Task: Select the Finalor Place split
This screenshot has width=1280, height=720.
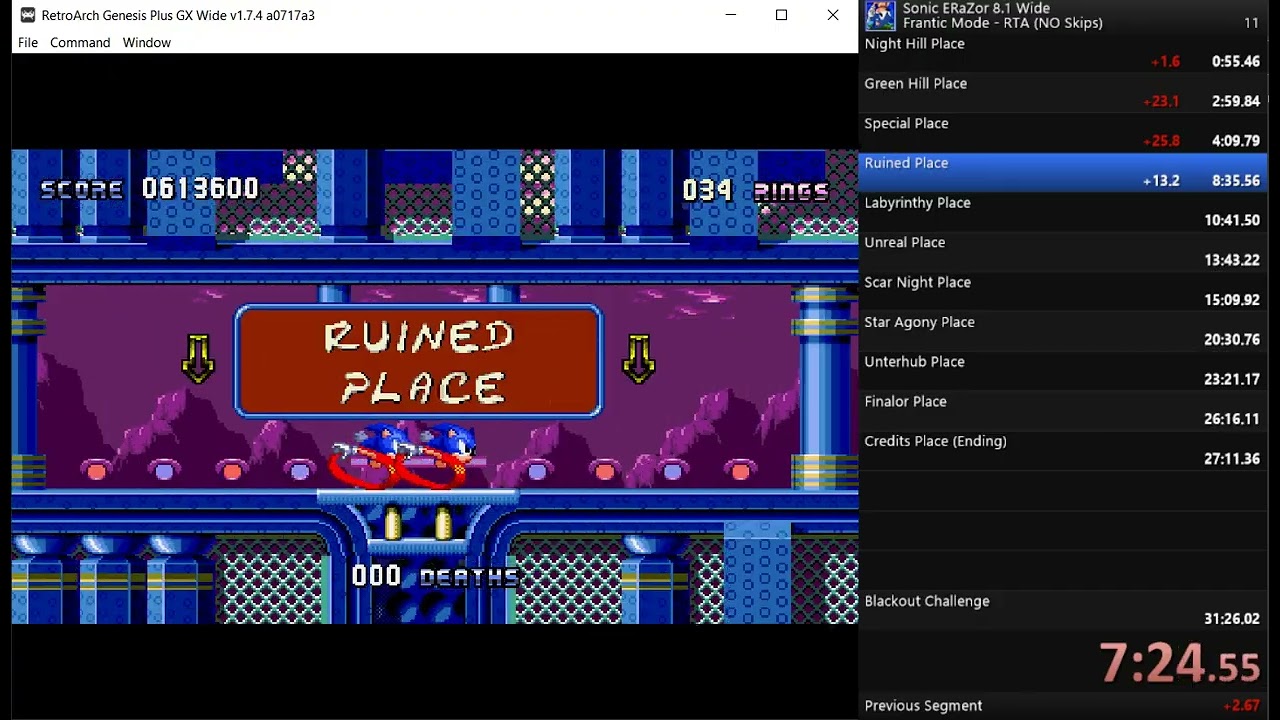Action: (x=1062, y=411)
